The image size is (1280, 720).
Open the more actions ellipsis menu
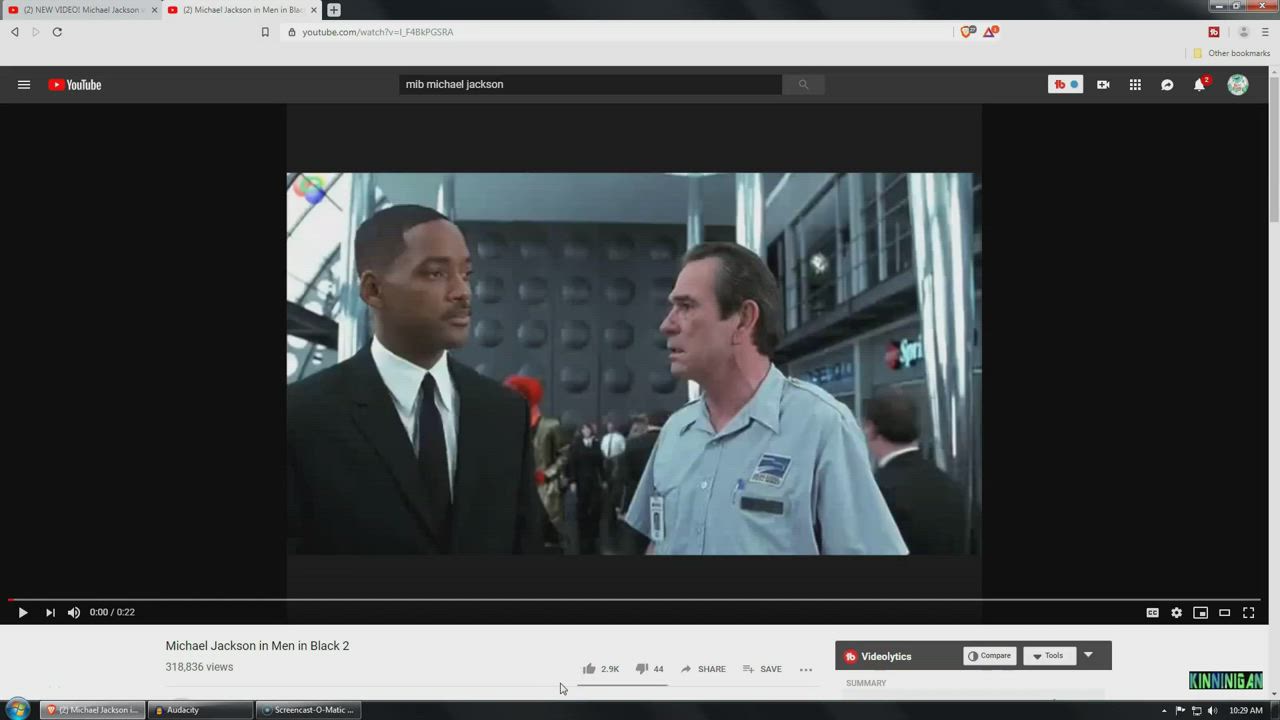[806, 669]
